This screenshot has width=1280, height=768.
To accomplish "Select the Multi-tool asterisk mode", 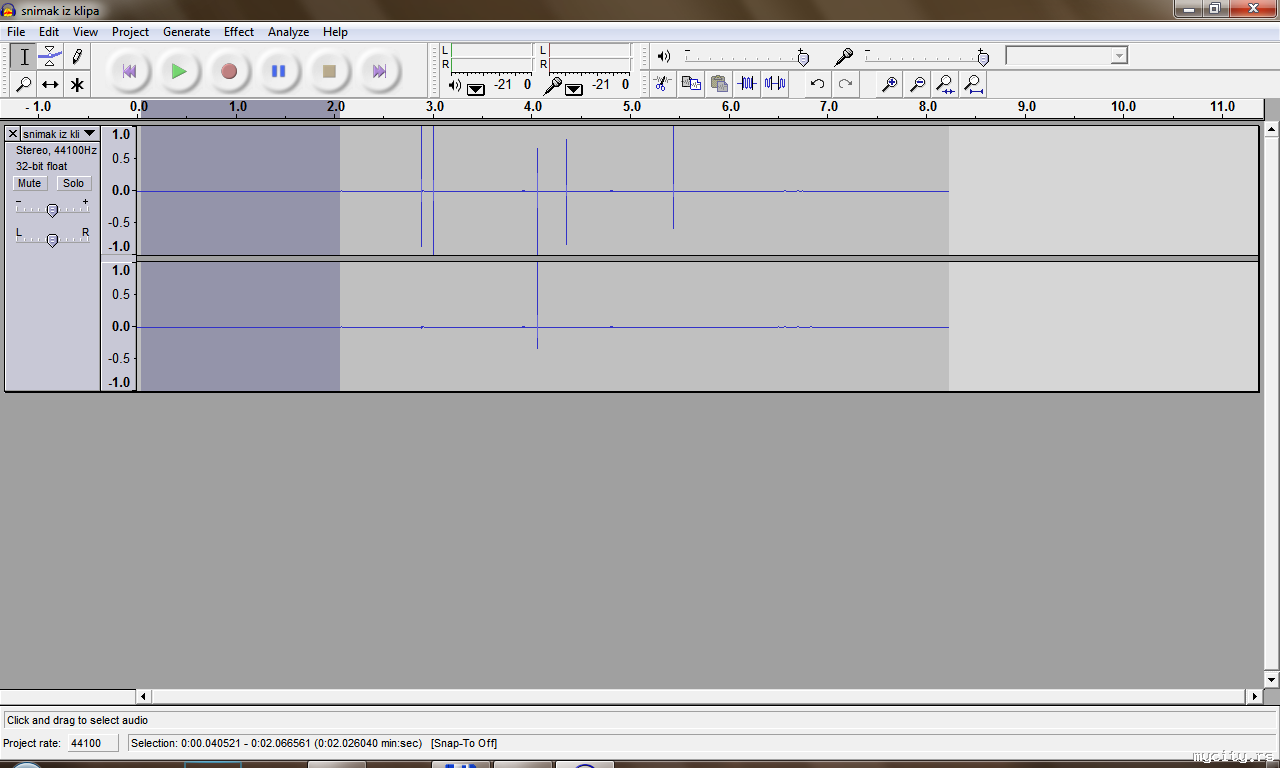I will click(x=77, y=84).
